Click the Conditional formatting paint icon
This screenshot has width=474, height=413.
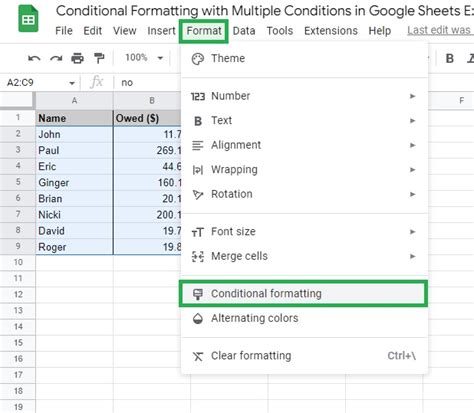coord(198,294)
